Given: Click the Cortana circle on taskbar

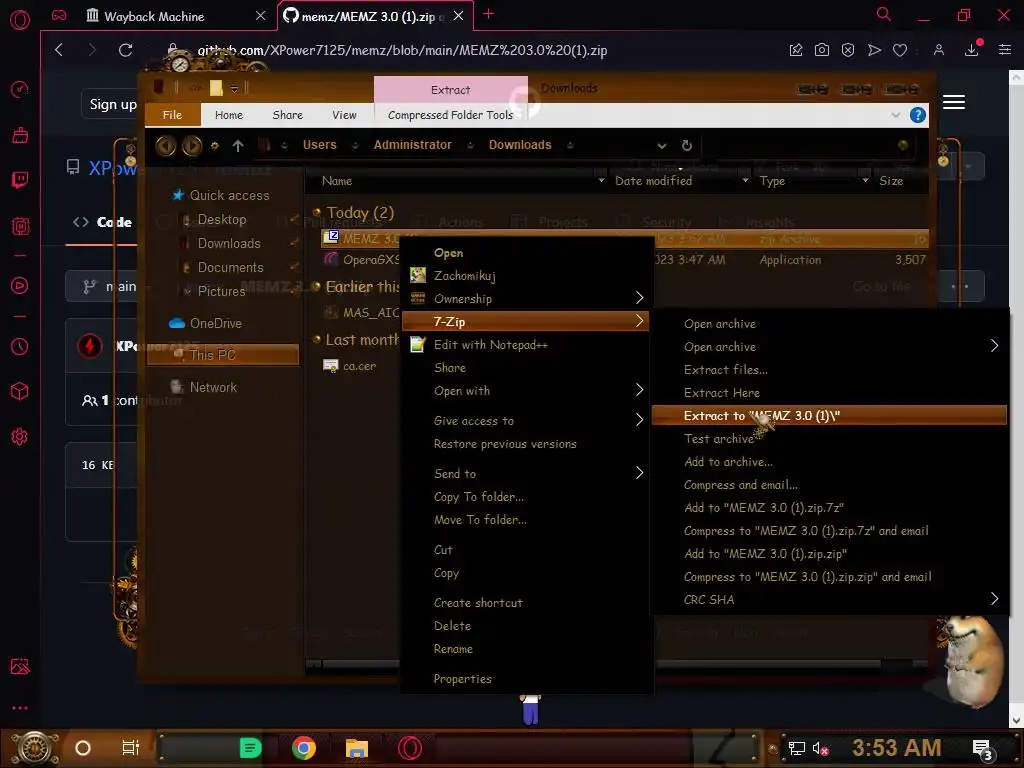Looking at the screenshot, I should (83, 748).
